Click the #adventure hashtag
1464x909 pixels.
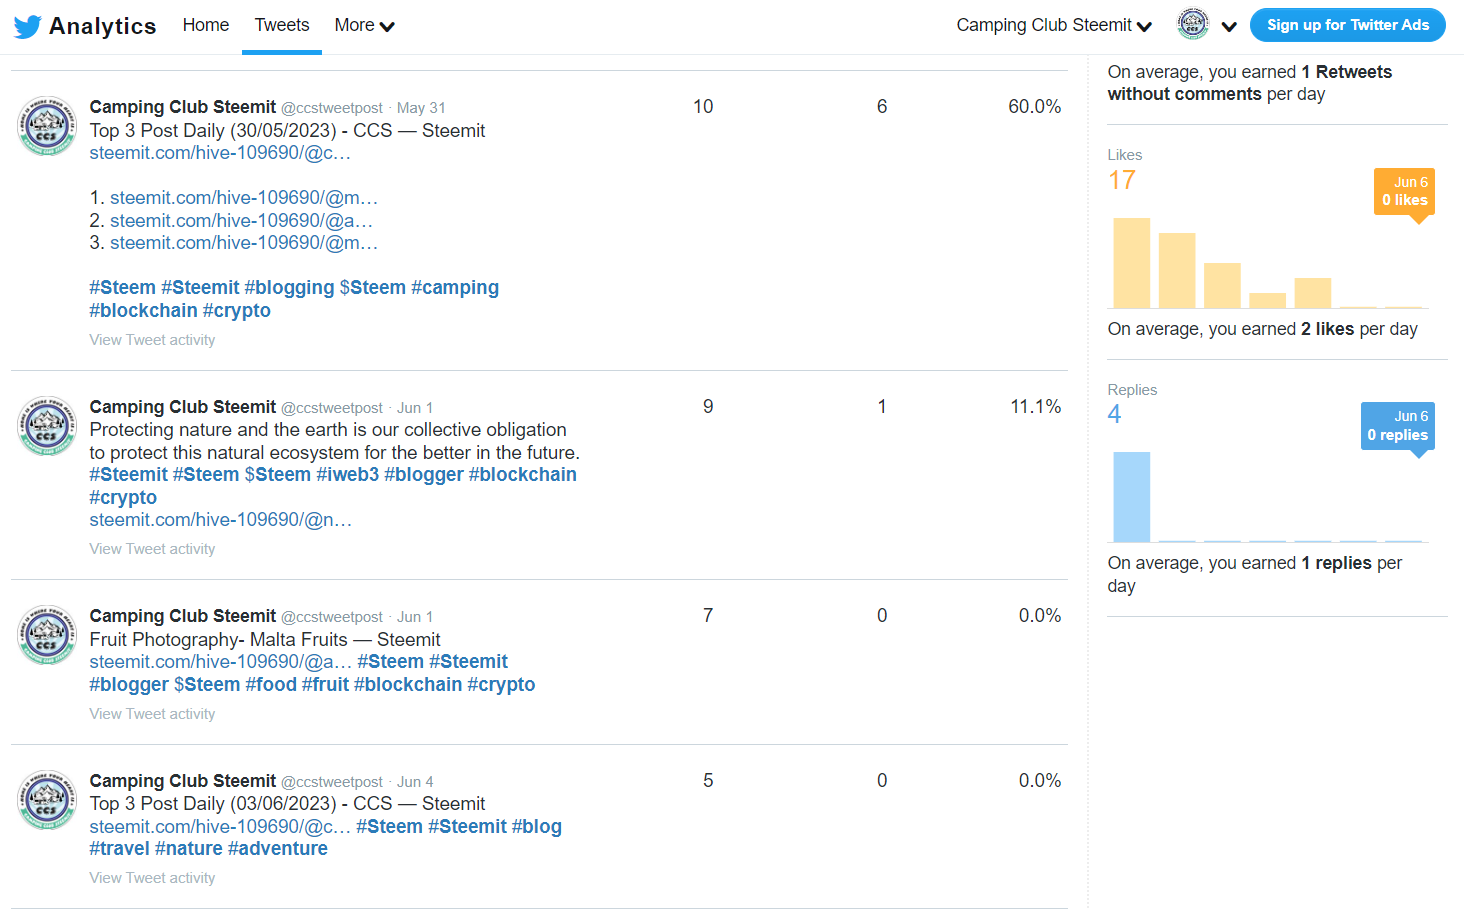click(x=278, y=849)
